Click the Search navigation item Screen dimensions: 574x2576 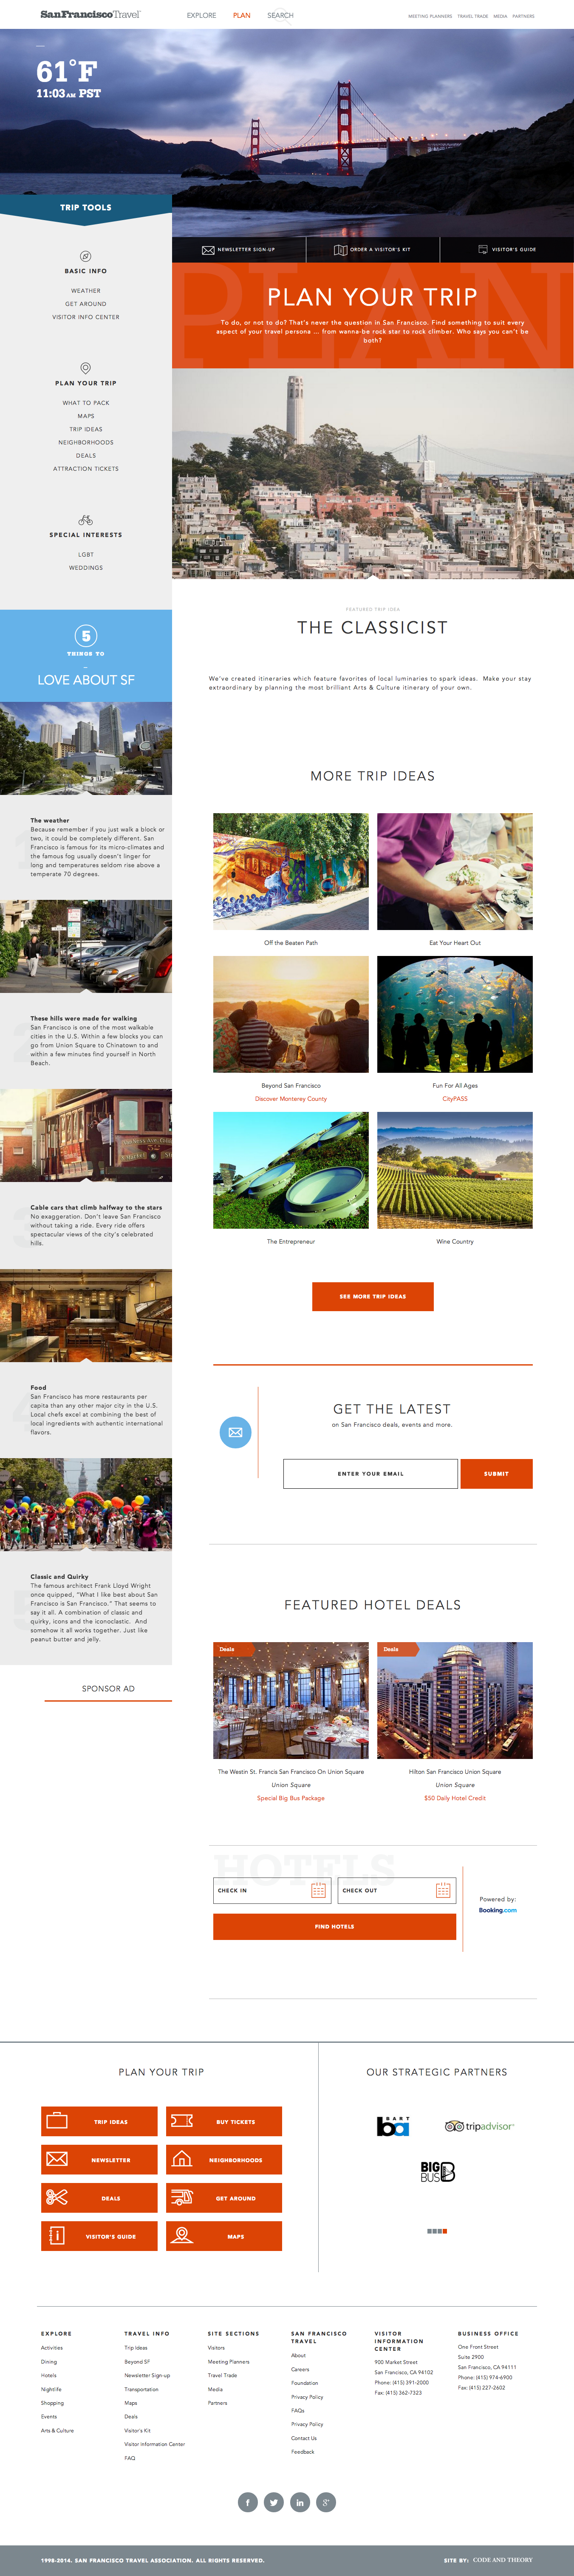coord(280,15)
